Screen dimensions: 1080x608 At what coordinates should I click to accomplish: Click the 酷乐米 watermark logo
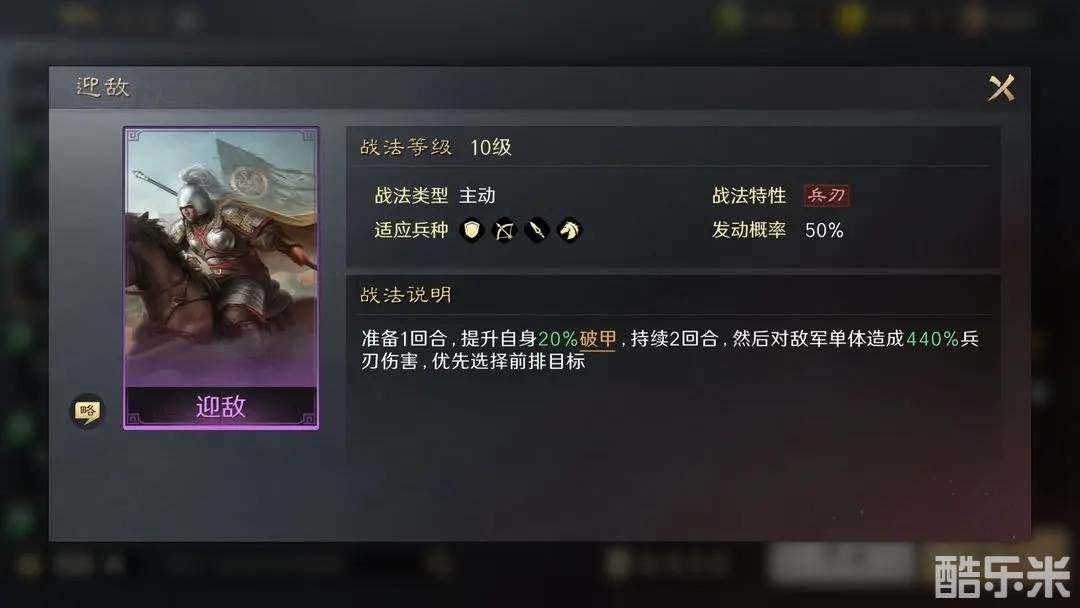(1002, 577)
